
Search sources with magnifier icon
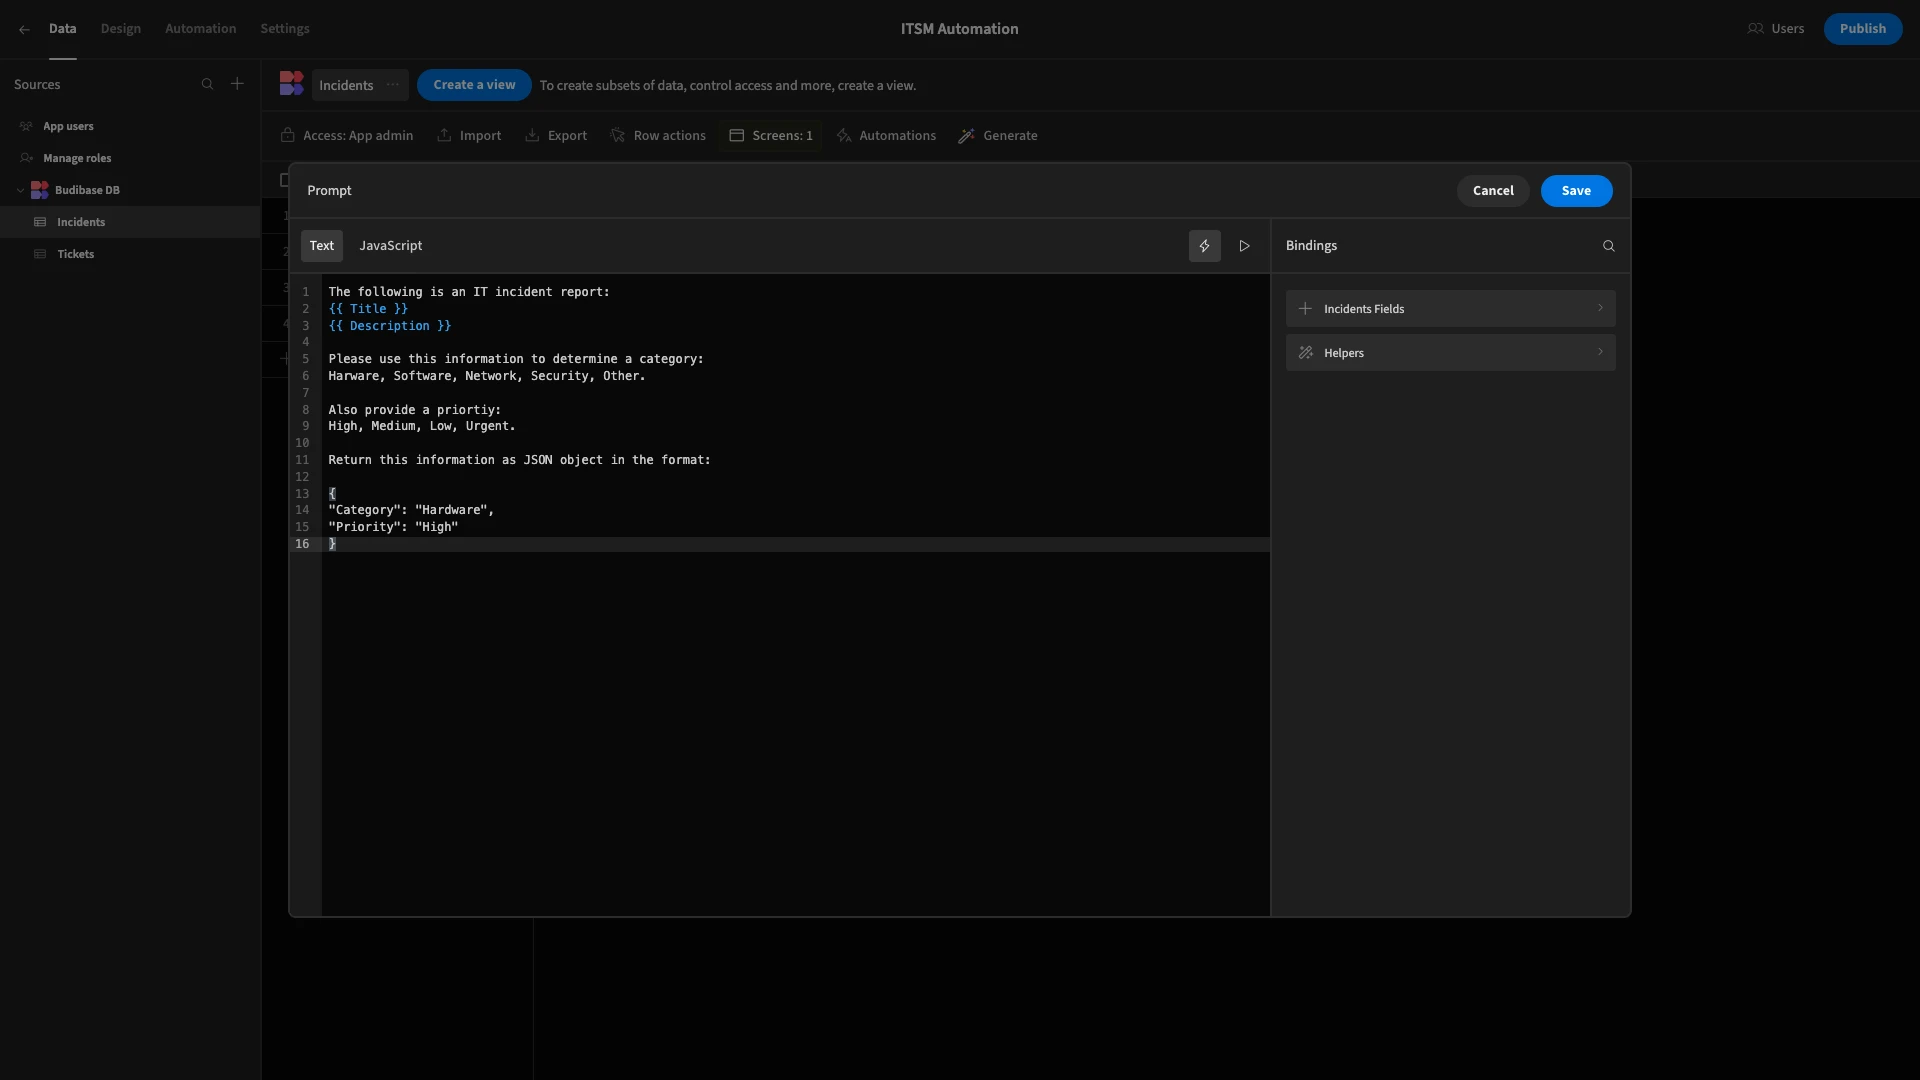tap(207, 84)
